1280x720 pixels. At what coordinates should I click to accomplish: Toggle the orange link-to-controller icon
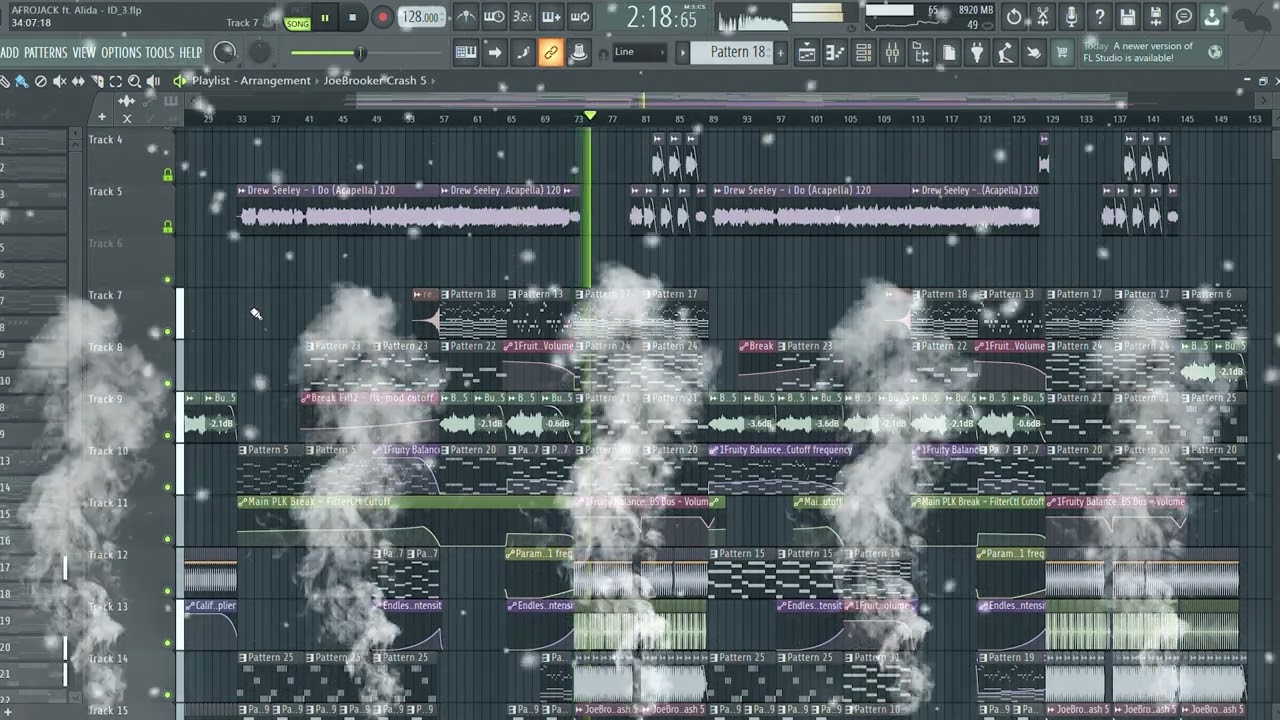click(x=551, y=53)
